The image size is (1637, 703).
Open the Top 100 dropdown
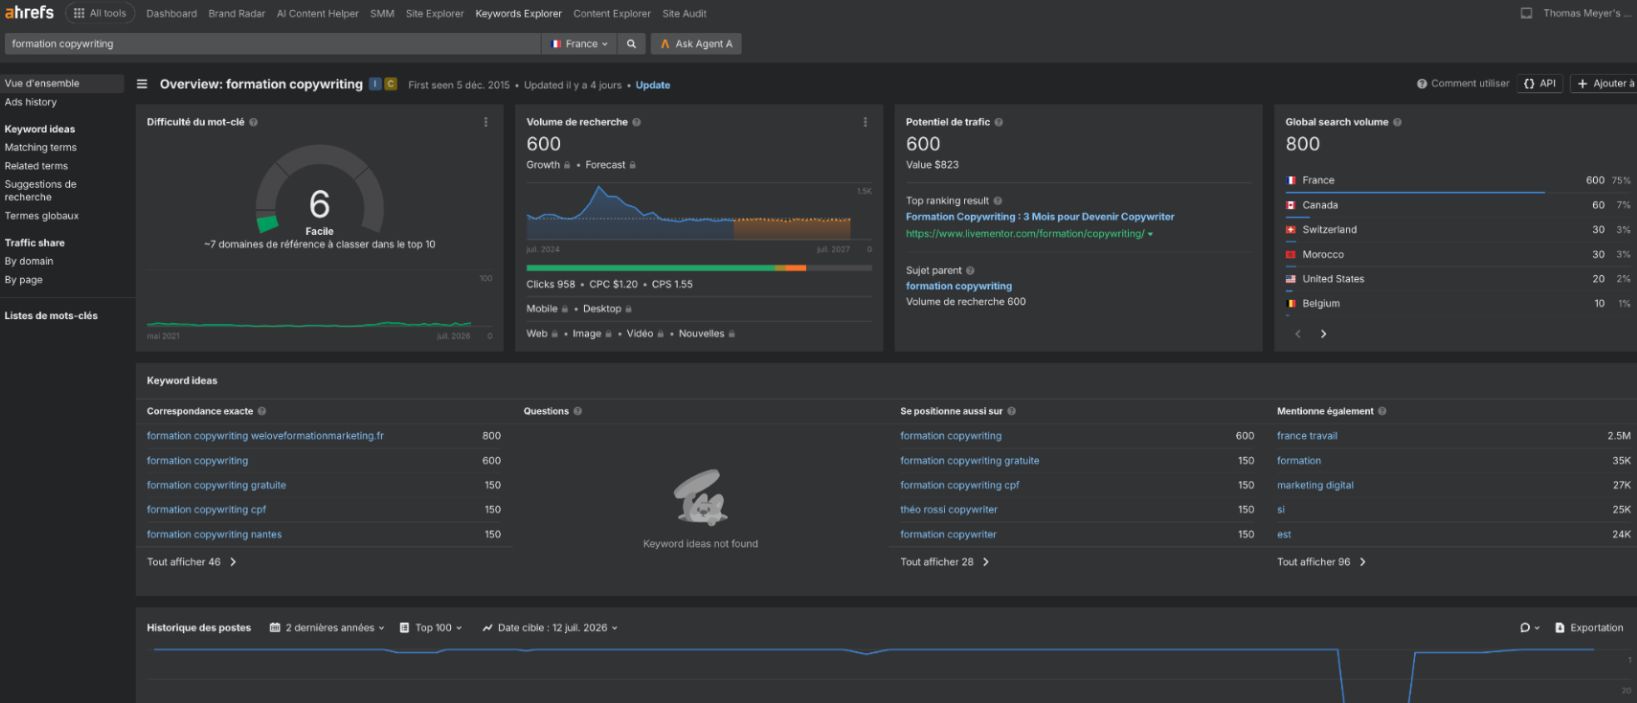click(x=431, y=628)
